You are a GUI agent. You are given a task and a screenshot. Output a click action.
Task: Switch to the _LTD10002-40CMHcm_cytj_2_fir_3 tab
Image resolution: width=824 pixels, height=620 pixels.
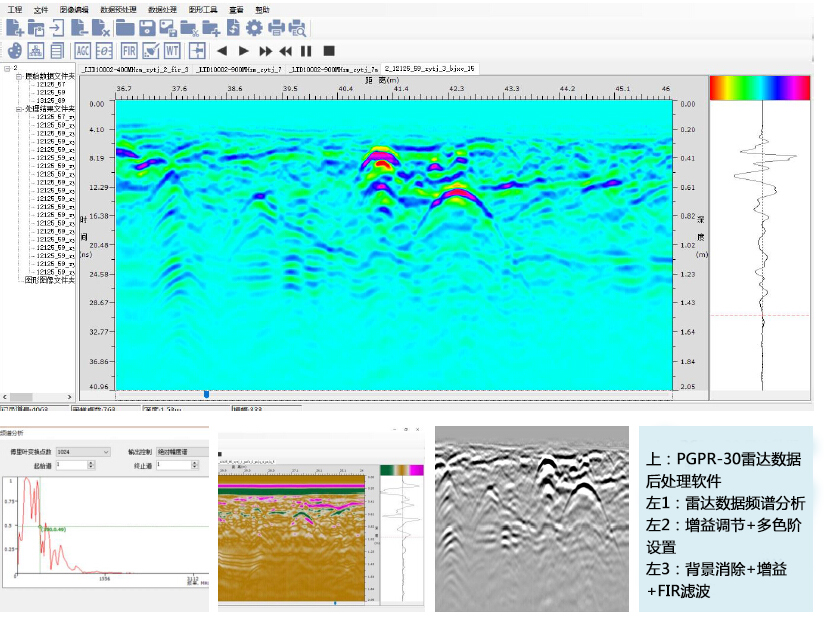click(x=135, y=69)
